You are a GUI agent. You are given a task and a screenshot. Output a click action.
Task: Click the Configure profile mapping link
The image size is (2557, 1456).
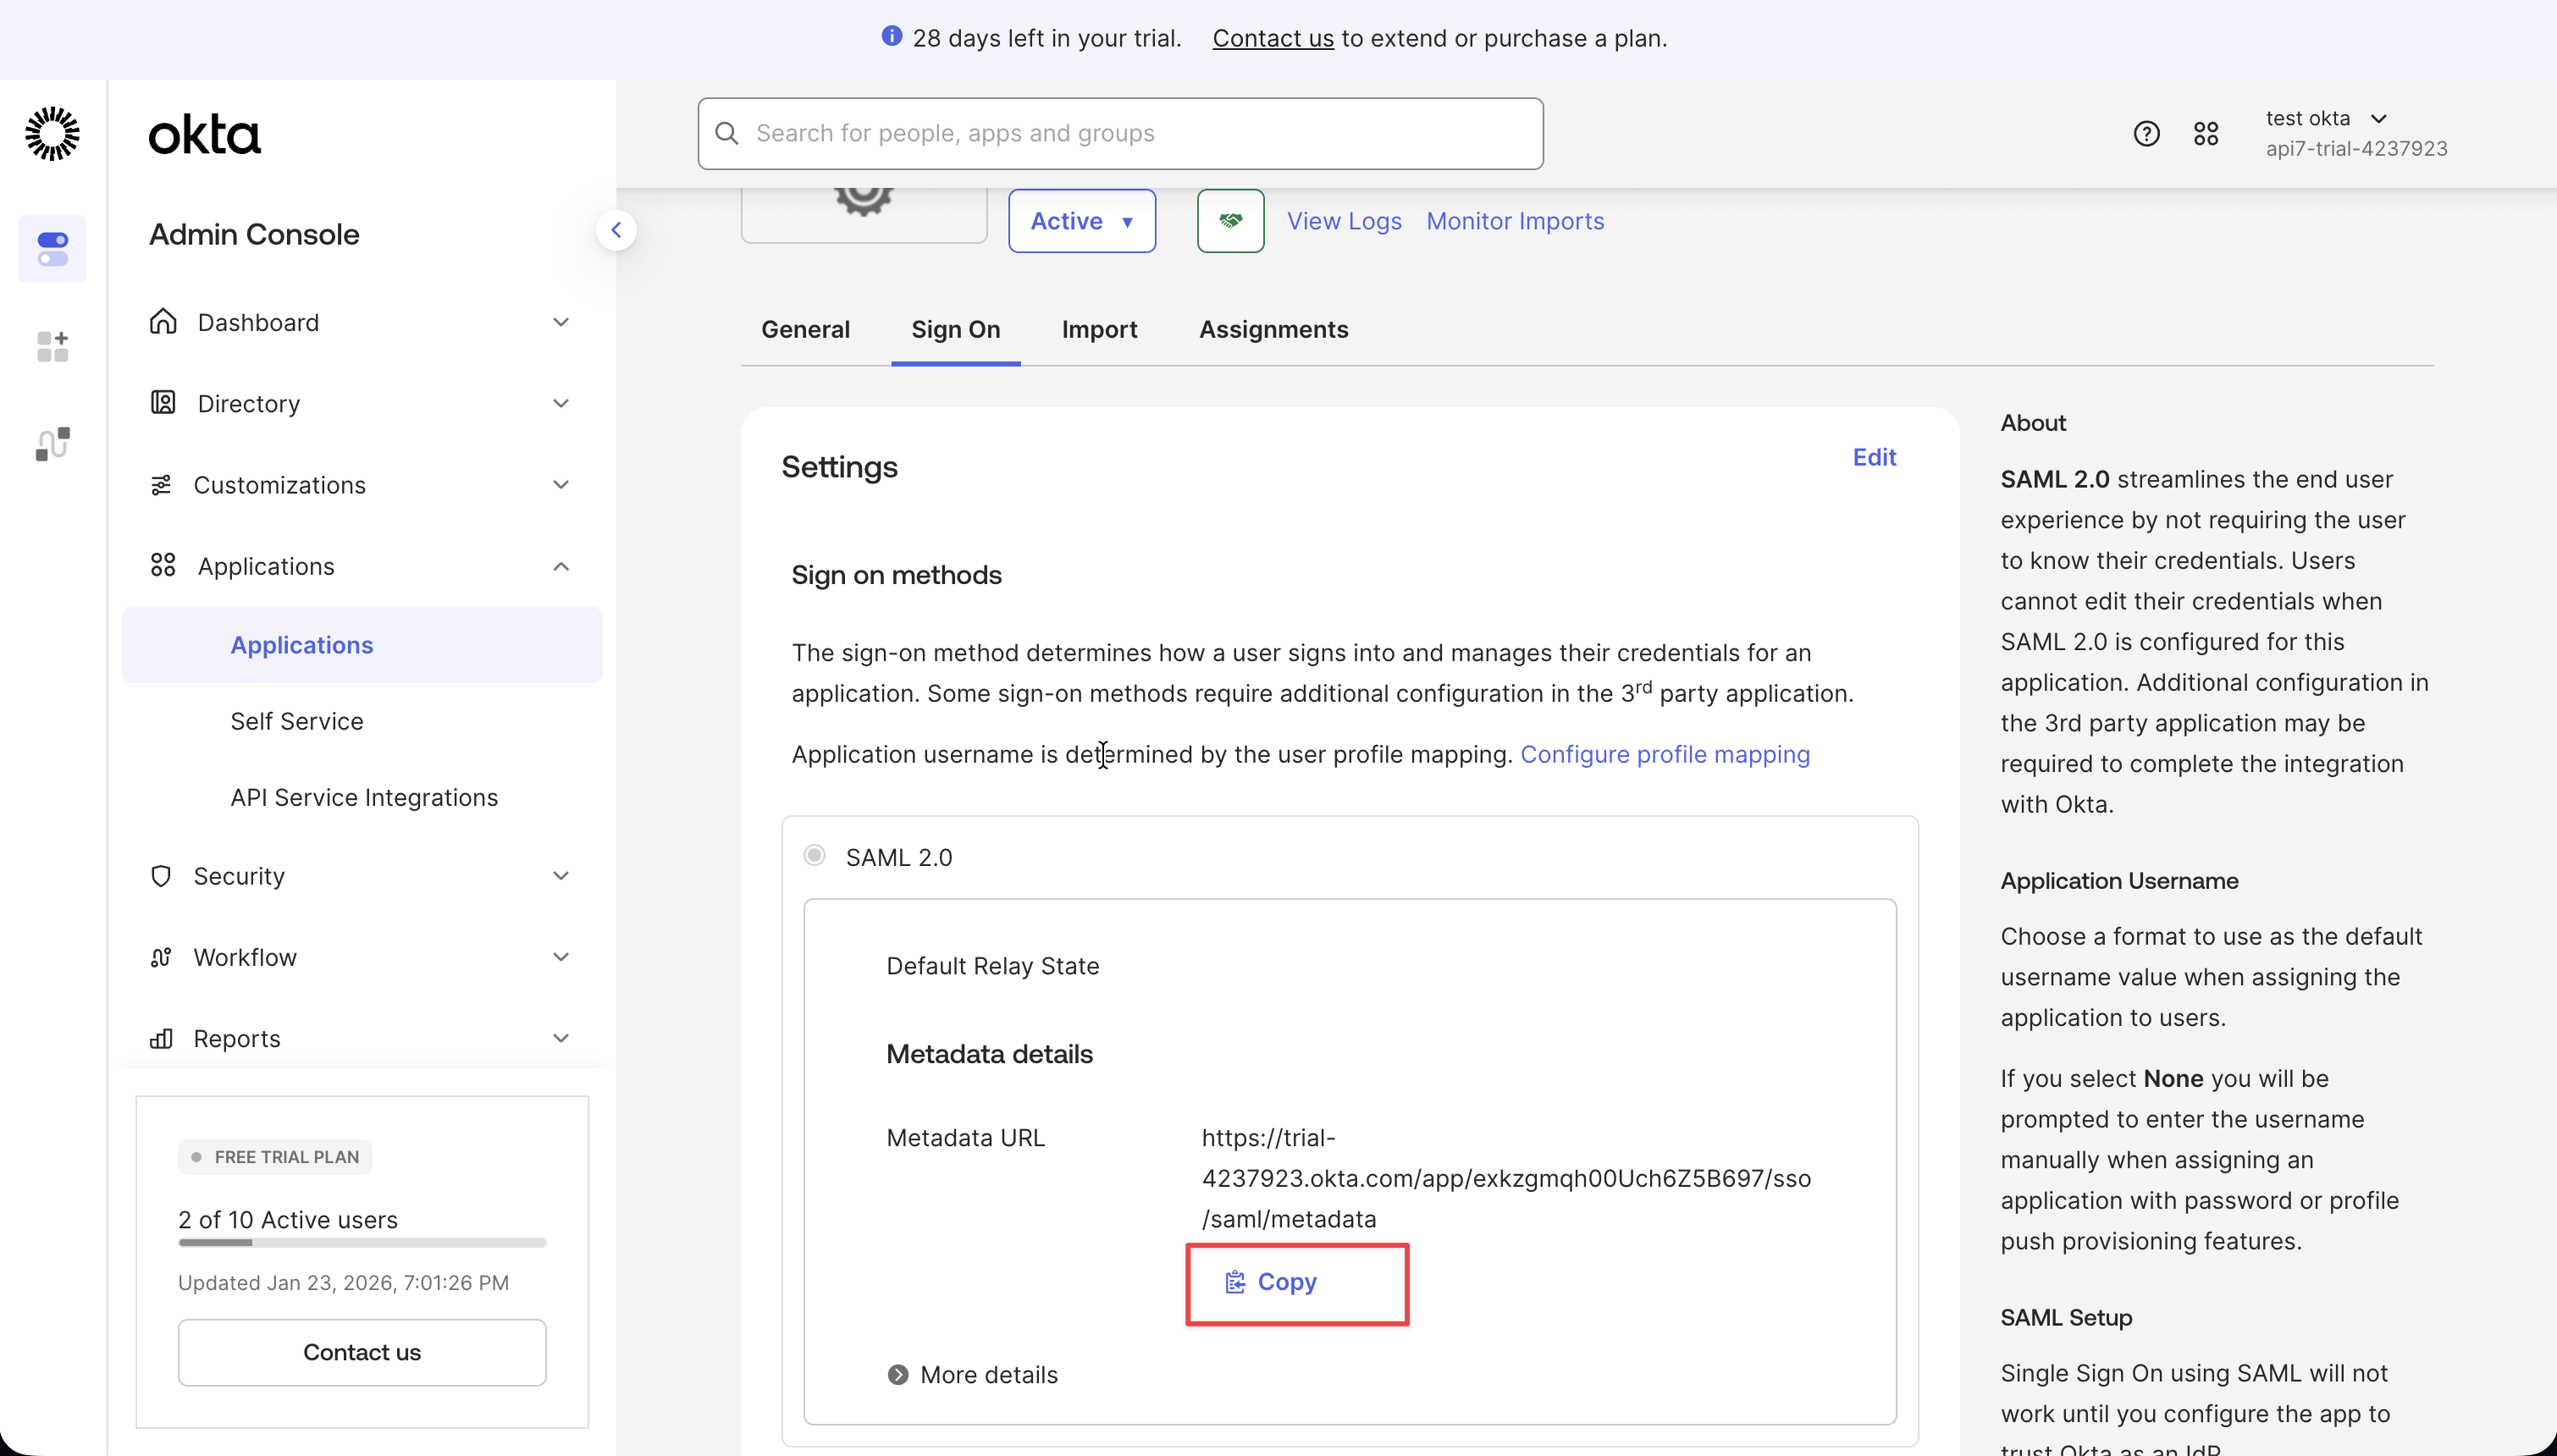tap(1664, 755)
